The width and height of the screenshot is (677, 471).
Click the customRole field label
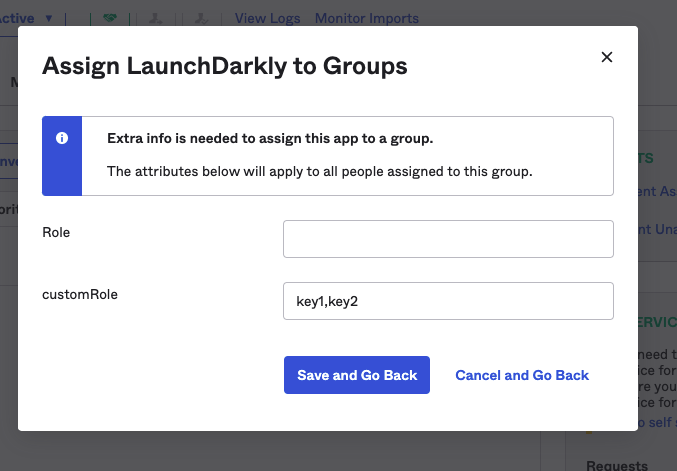coord(80,294)
